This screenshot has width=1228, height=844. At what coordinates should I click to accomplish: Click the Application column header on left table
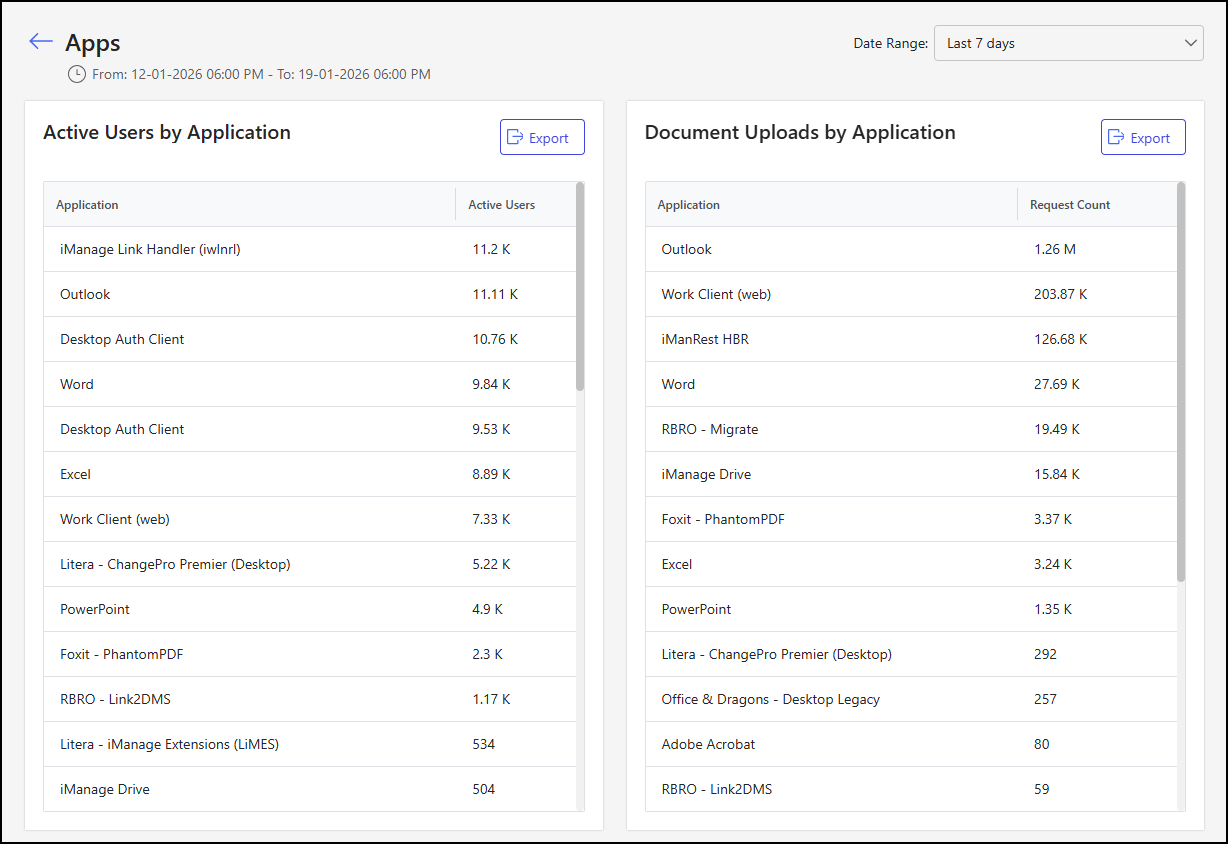coord(87,205)
